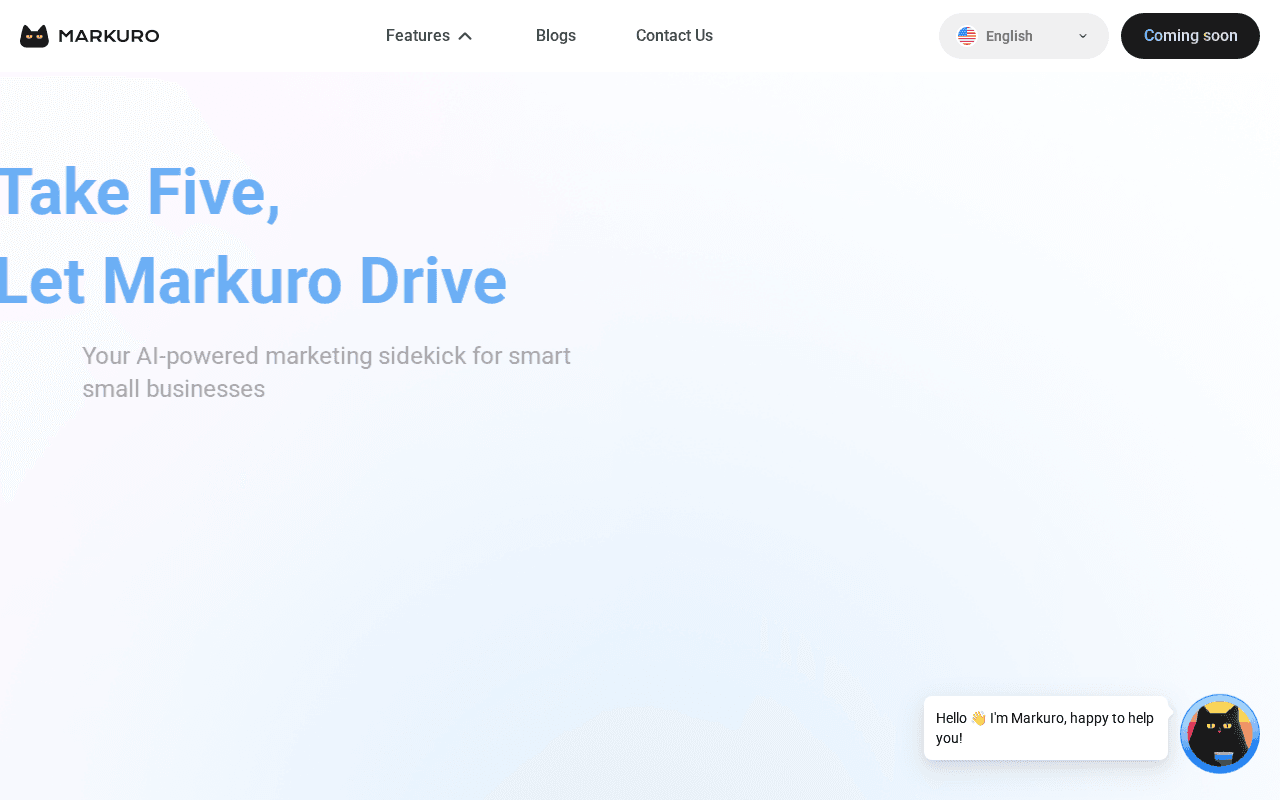
Task: Open the "Hello, I'm Markuro" chat bubble
Action: (1046, 728)
